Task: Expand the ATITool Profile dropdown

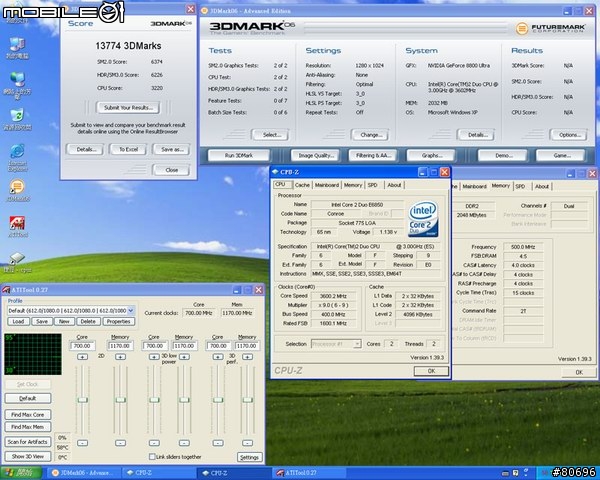Action: (x=131, y=310)
